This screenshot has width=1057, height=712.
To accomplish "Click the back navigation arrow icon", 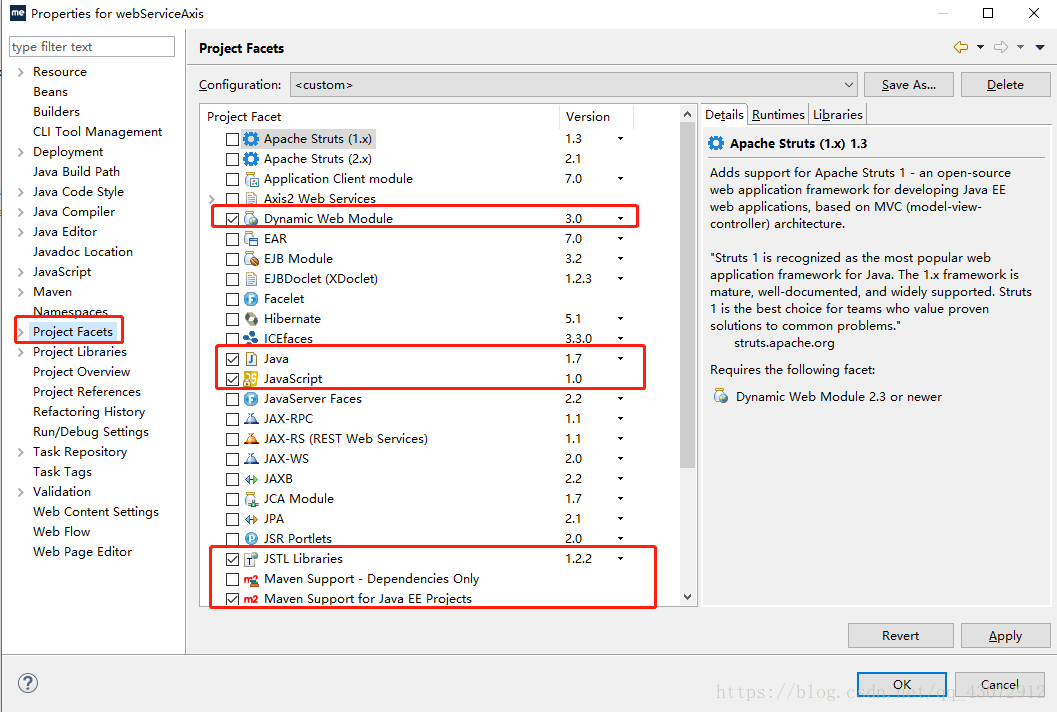I will 961,47.
